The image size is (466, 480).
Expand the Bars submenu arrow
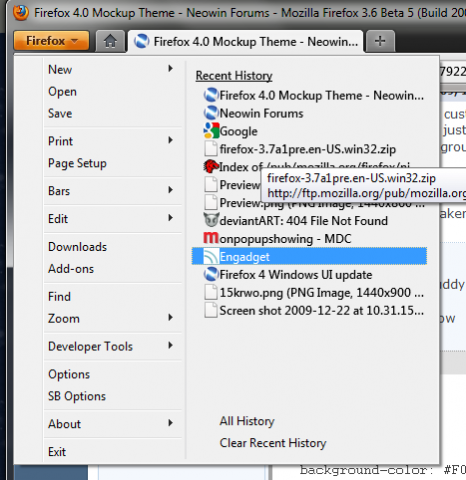[x=171, y=190]
